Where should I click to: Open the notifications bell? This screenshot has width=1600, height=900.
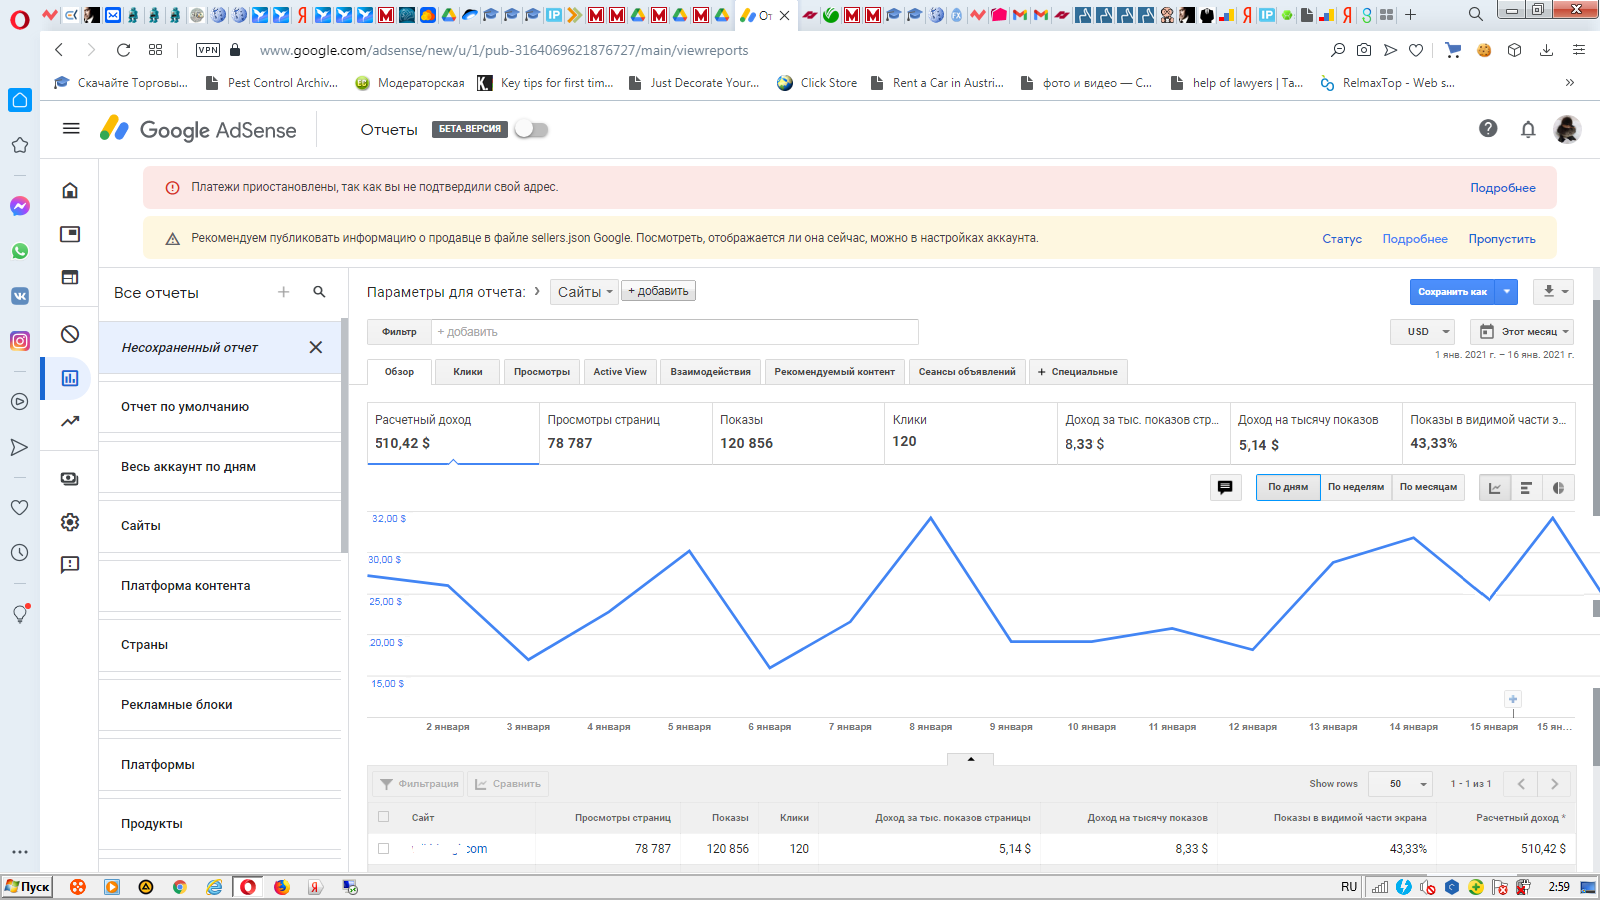tap(1528, 129)
